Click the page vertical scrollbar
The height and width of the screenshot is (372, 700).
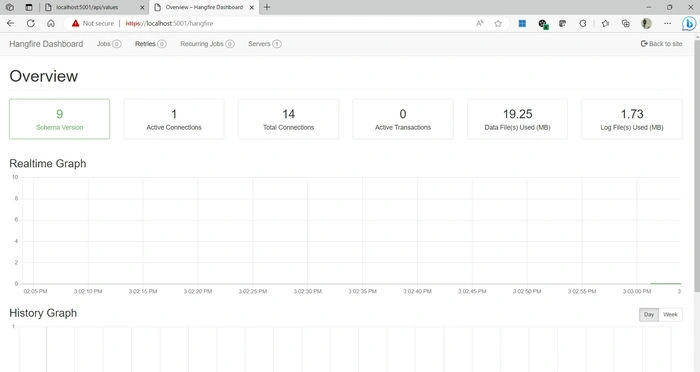(697, 165)
